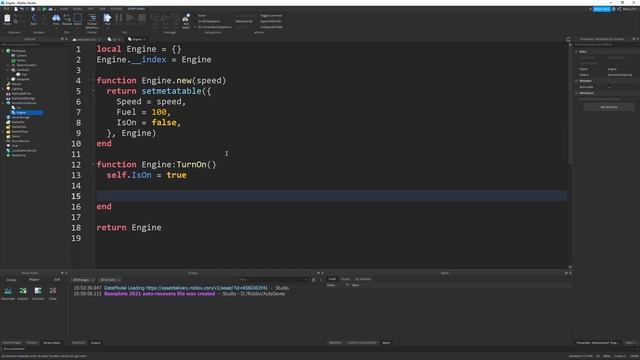Start playtest with the Play icon

point(107,18)
